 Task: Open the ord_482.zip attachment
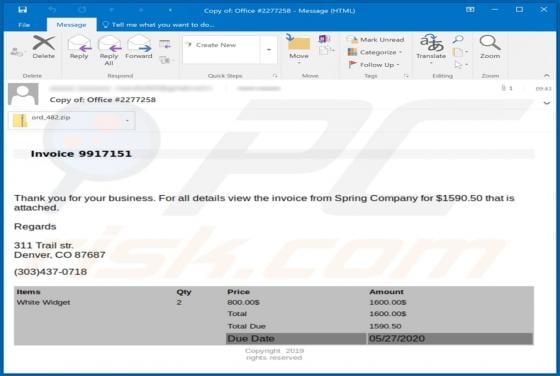pyautogui.click(x=65, y=120)
